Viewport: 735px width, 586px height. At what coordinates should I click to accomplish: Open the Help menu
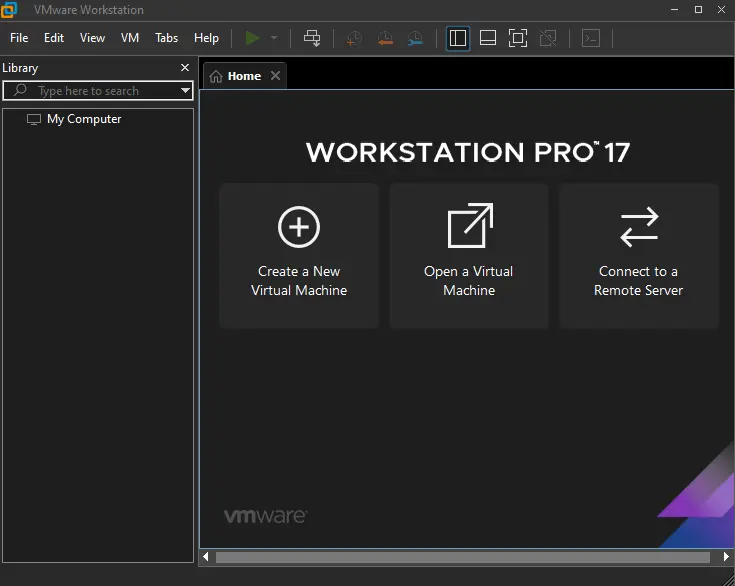206,38
